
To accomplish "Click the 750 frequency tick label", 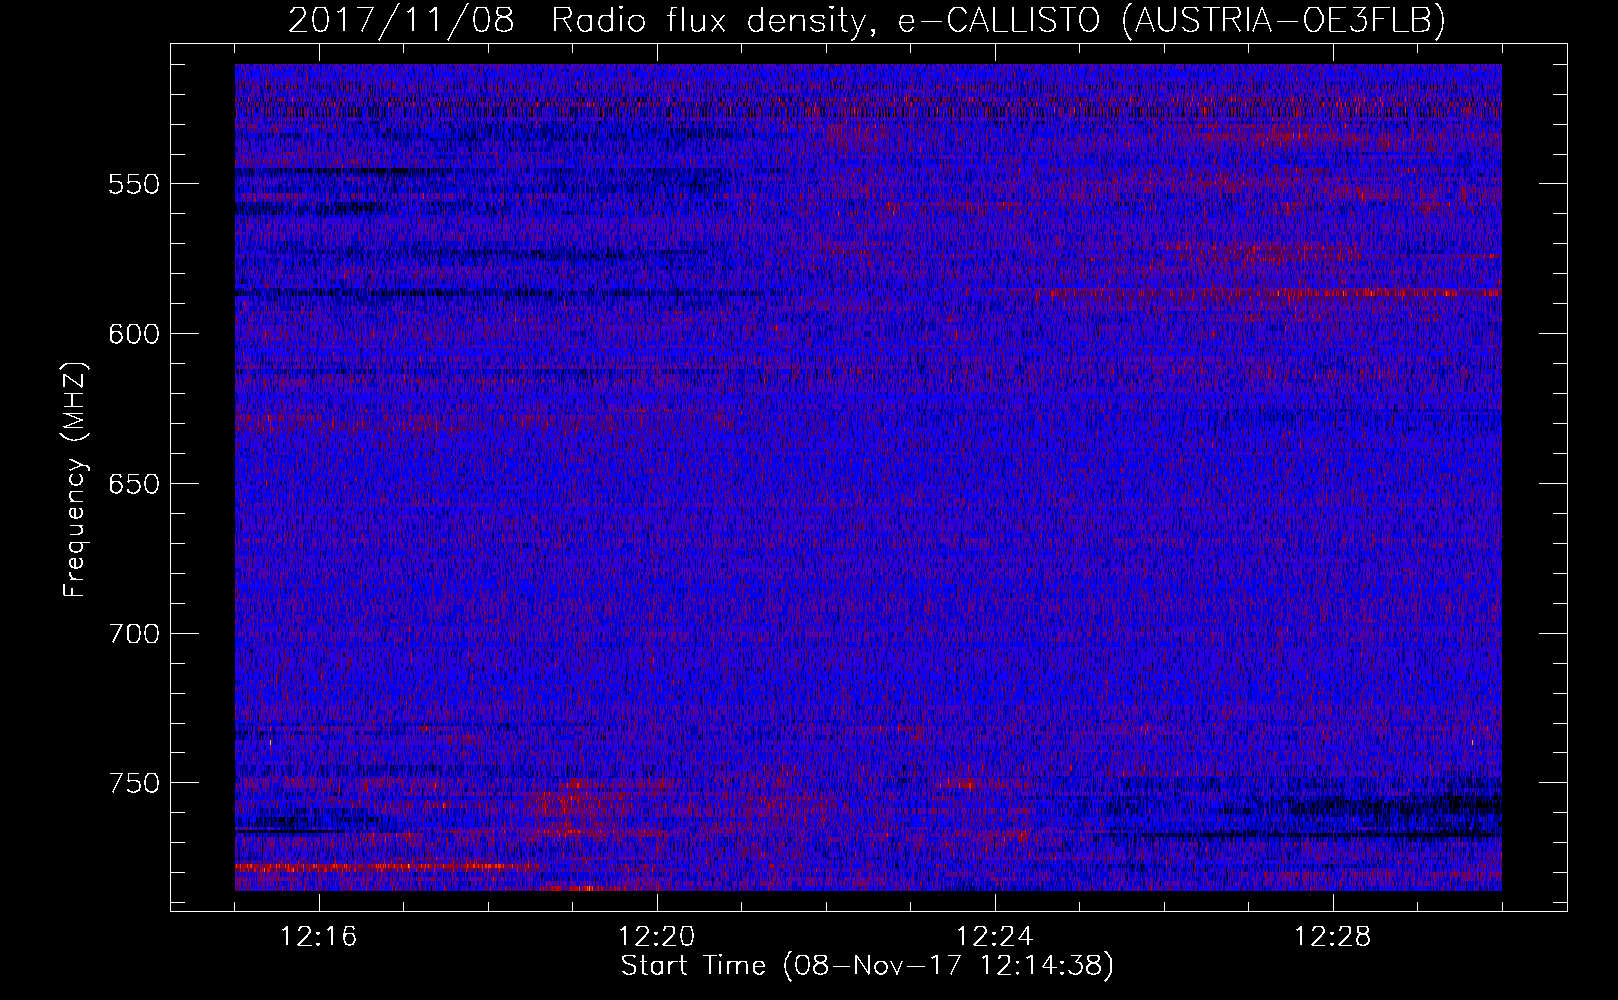I will coord(134,783).
